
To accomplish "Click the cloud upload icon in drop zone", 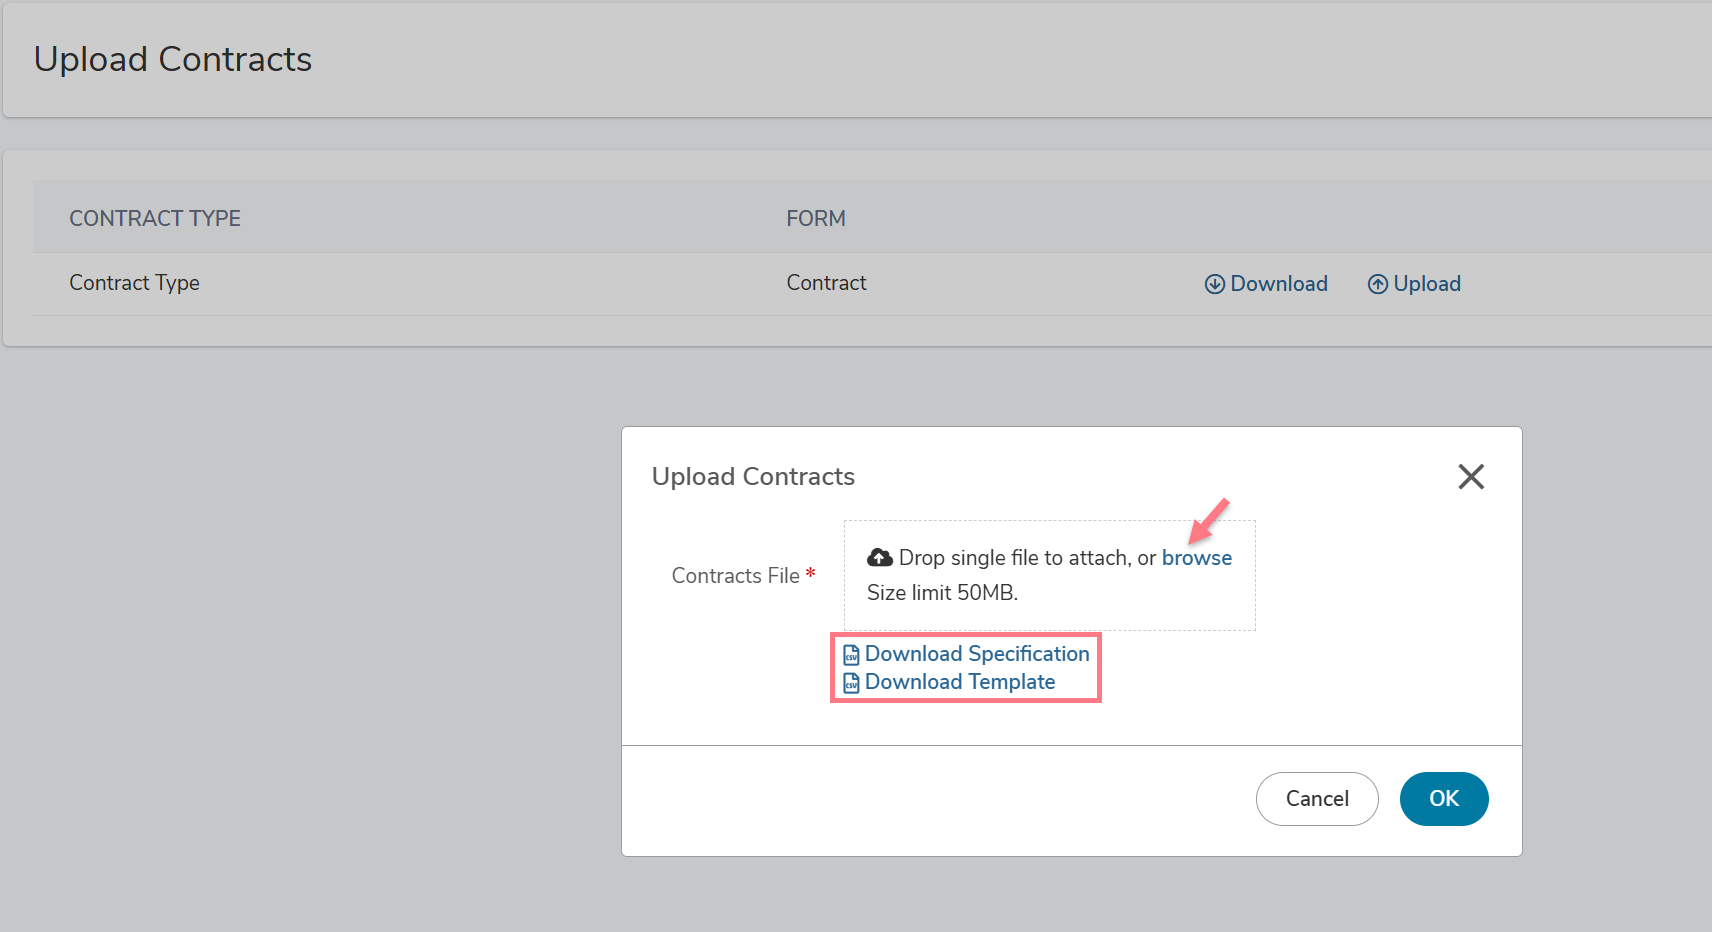I will [x=880, y=557].
